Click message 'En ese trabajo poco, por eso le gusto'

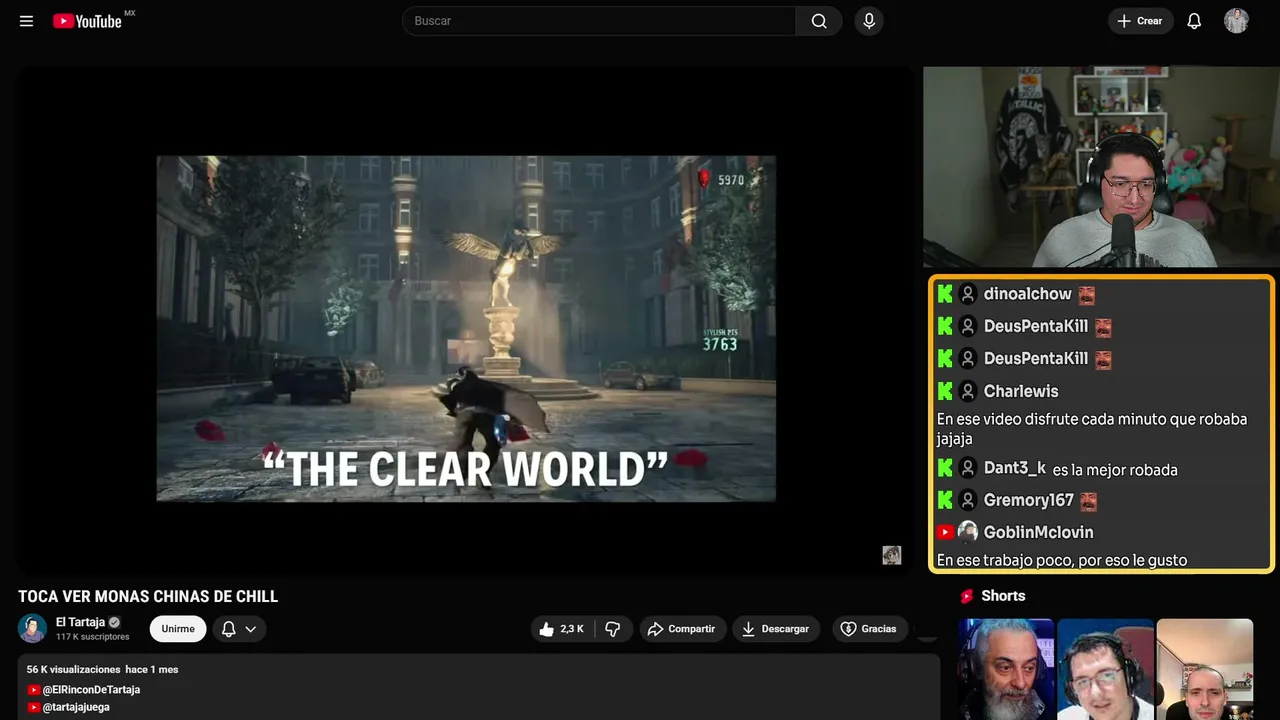point(1062,560)
